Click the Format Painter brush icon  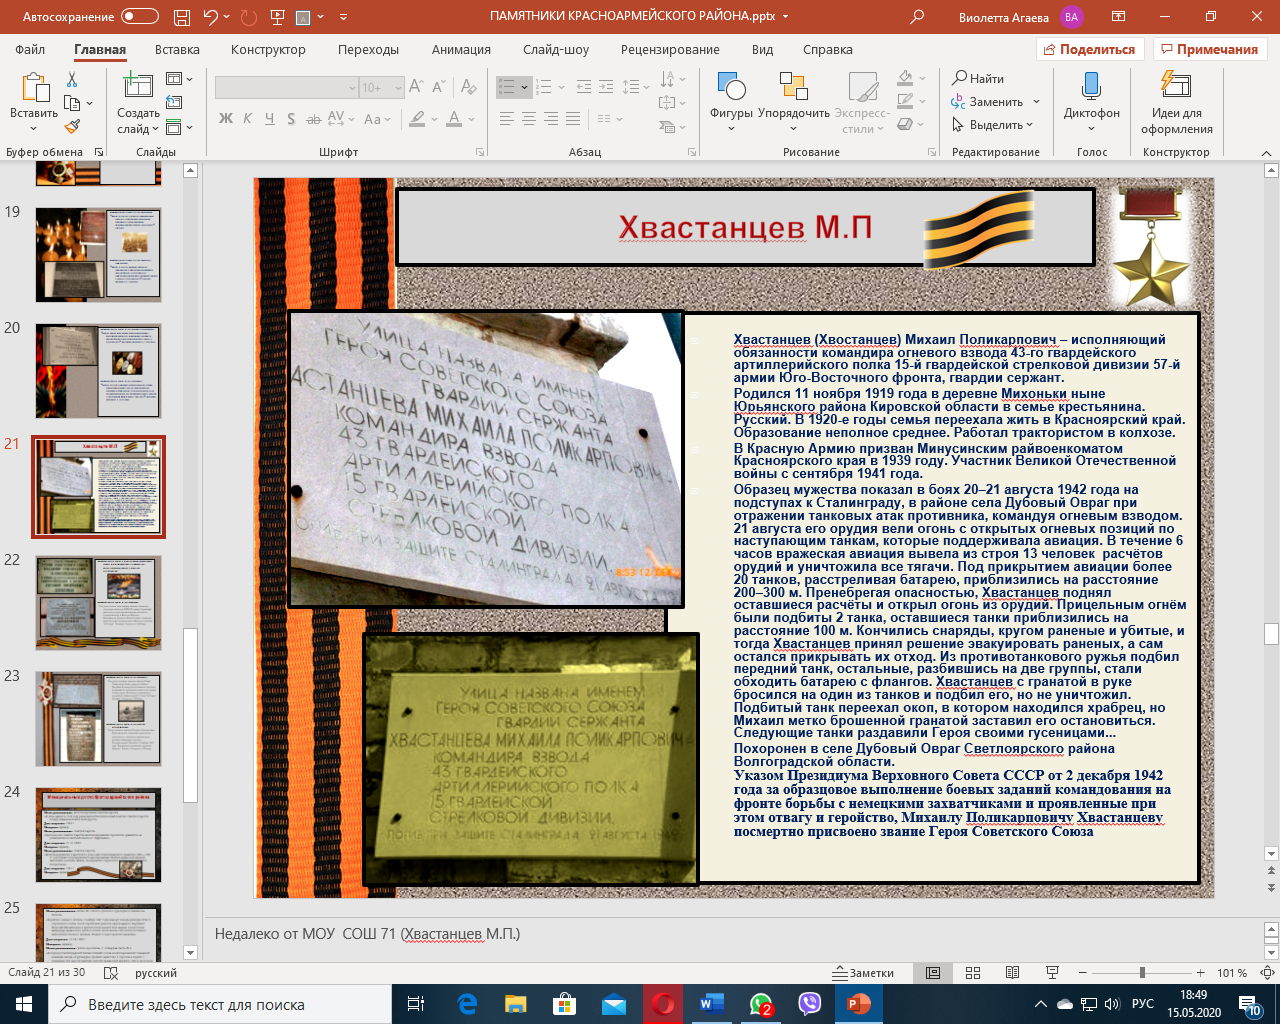point(72,127)
